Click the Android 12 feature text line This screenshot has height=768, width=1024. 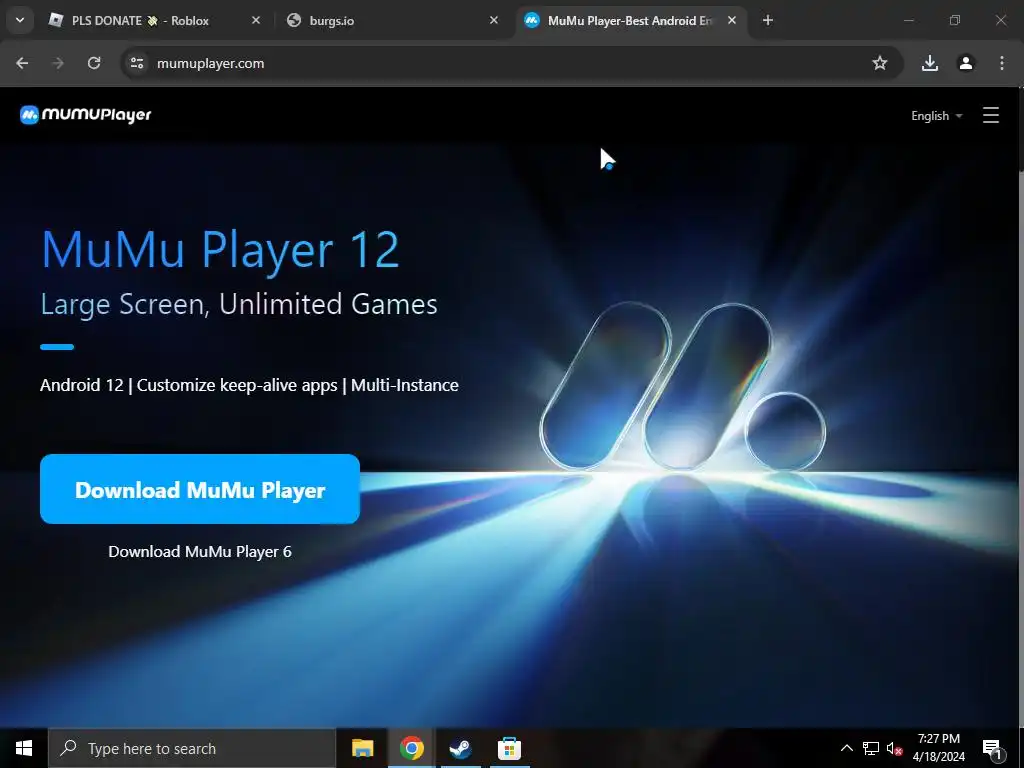point(249,385)
